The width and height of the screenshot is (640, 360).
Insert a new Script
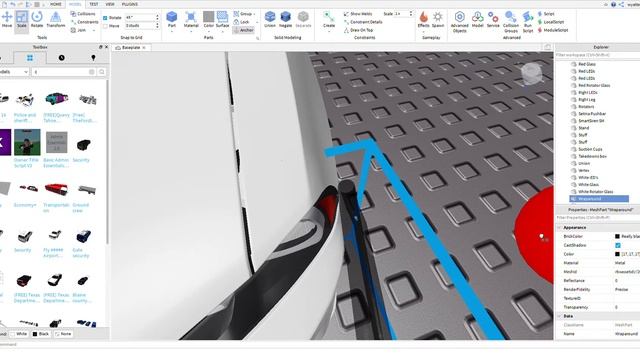pos(546,14)
